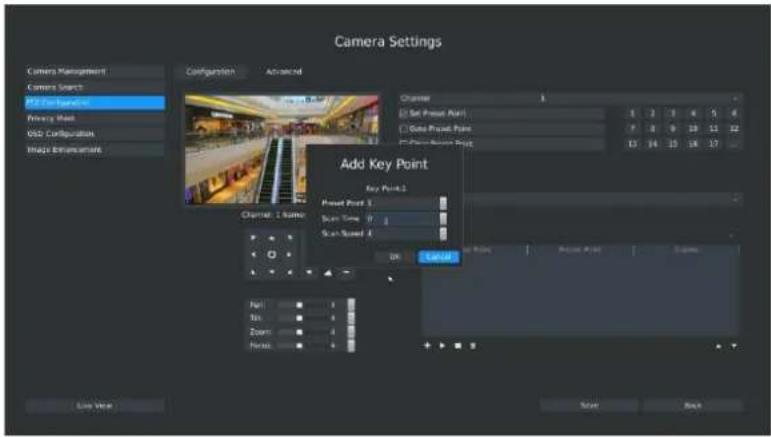Open the Preset Point dropdown in dialog
This screenshot has height=437, width=771.
click(443, 203)
